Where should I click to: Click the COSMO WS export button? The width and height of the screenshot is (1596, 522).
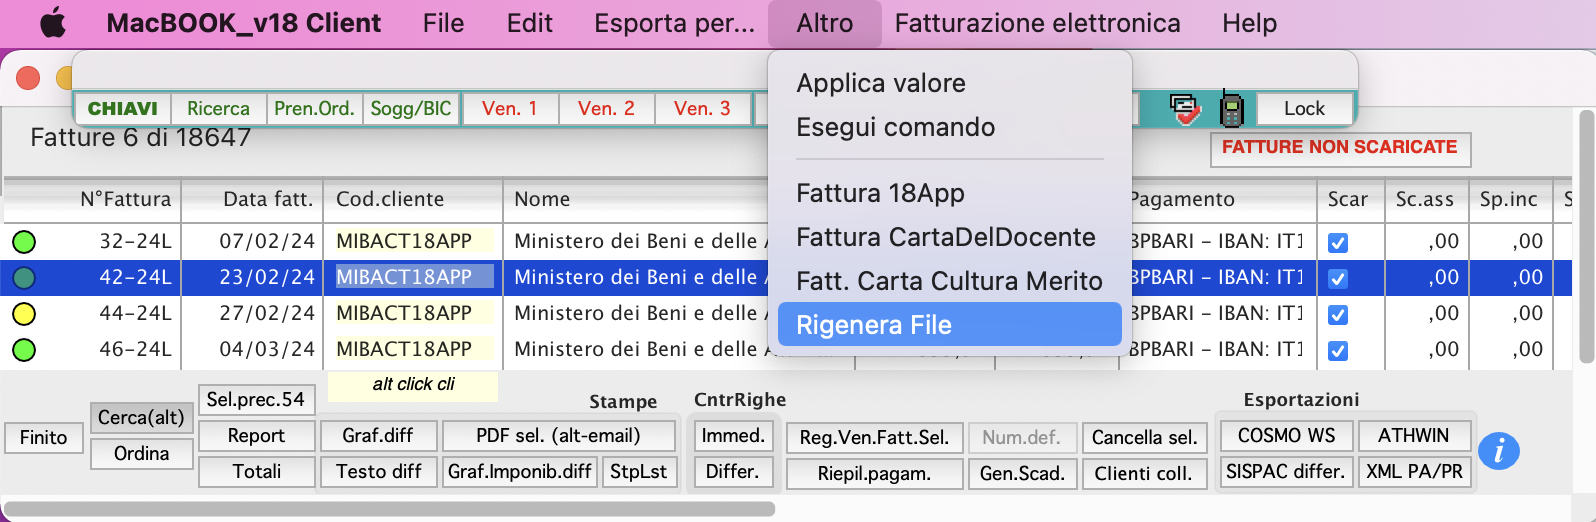1286,435
